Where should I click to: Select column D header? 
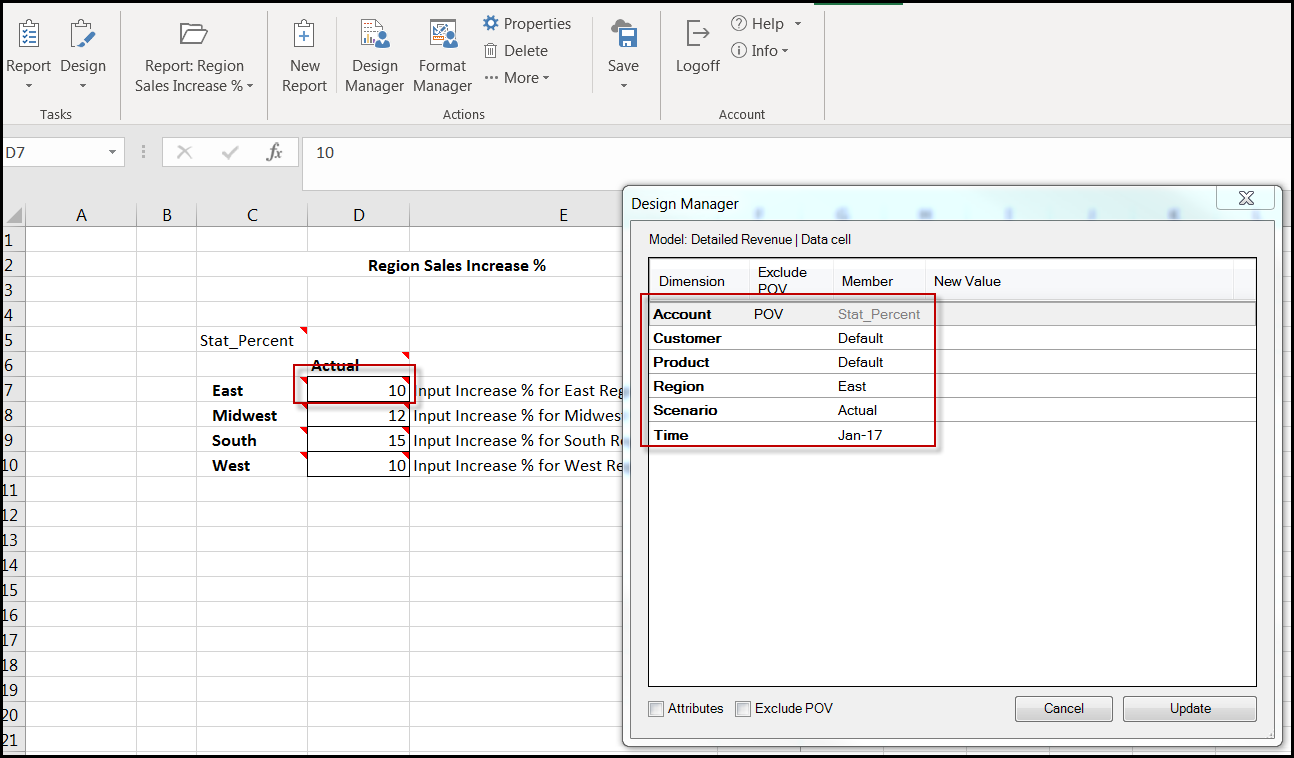pos(359,215)
